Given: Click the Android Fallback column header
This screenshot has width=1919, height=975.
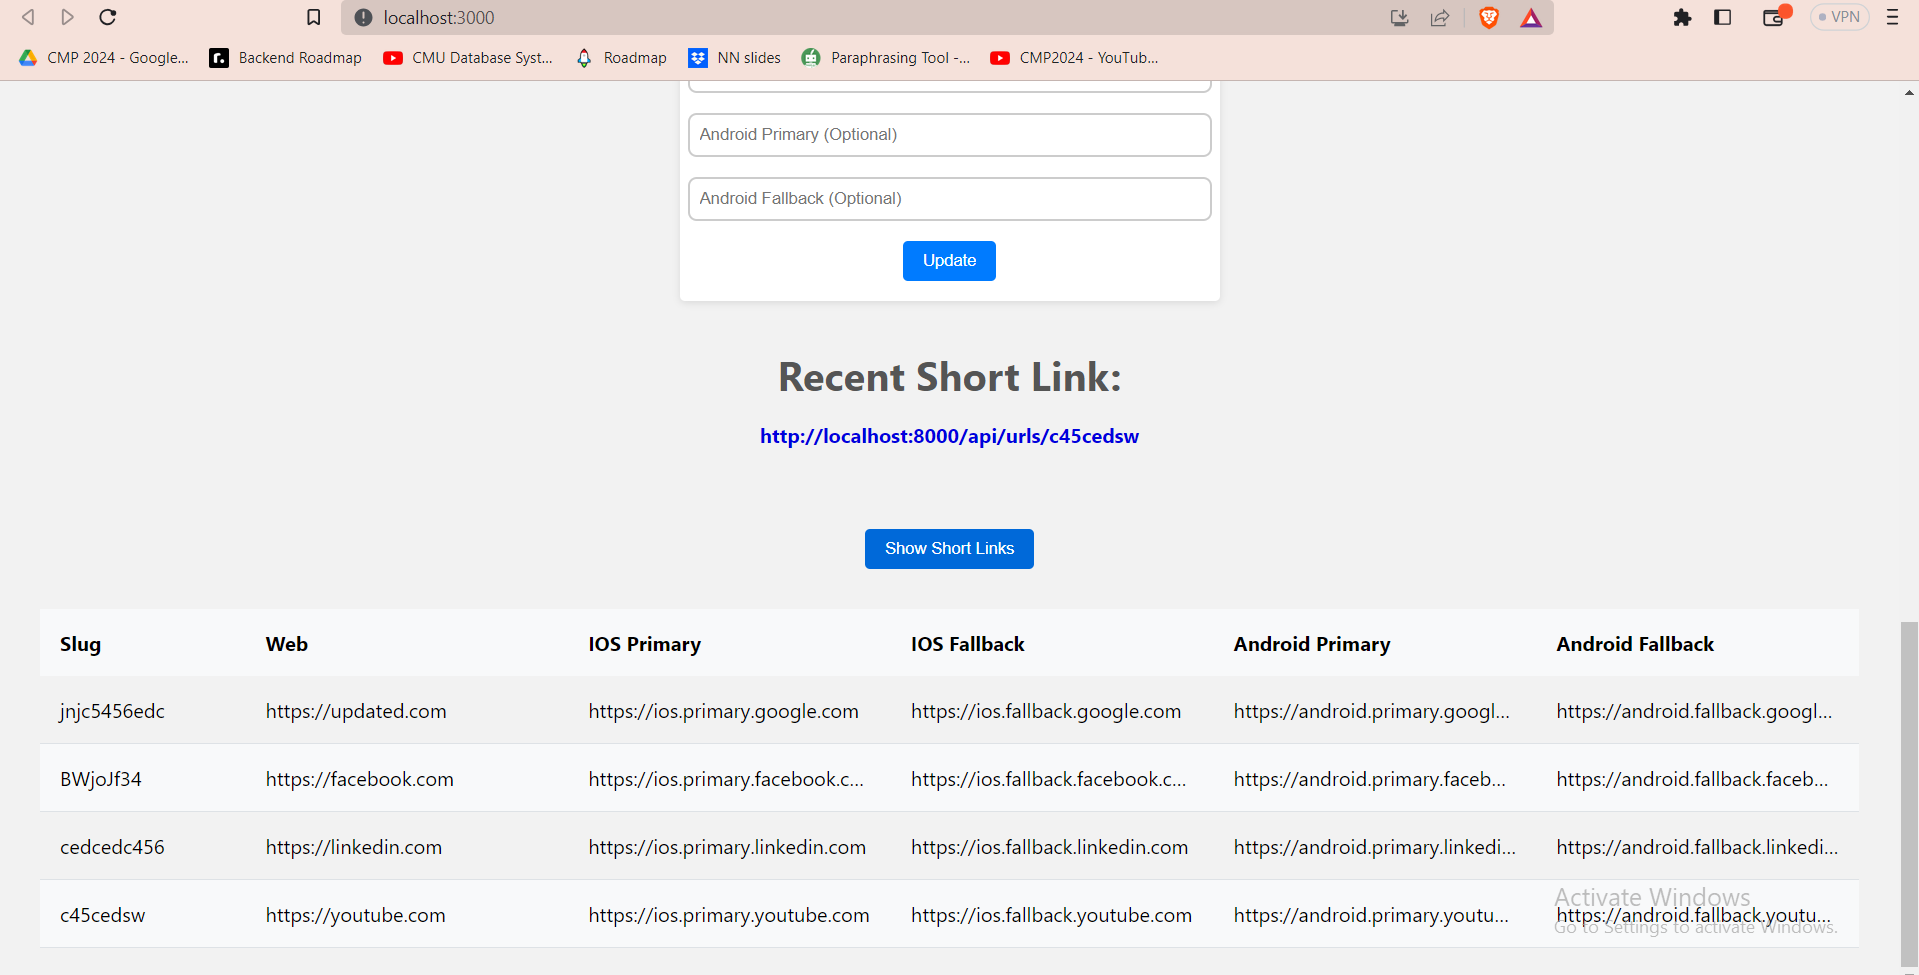Looking at the screenshot, I should [1635, 644].
